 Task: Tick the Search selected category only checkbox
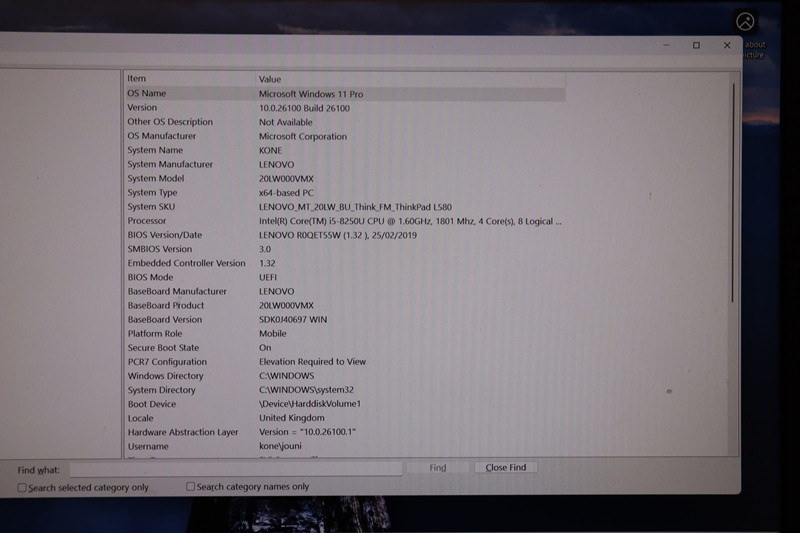click(22, 488)
